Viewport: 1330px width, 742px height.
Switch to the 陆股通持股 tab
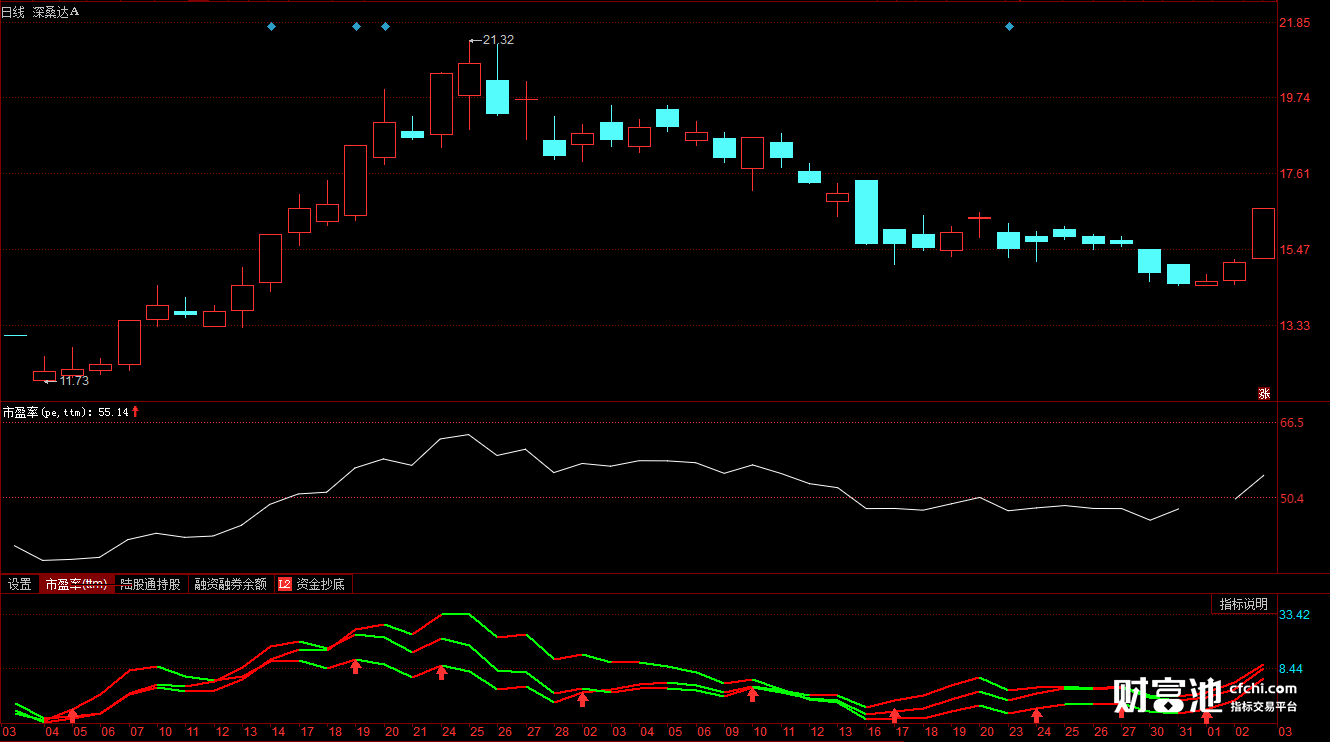(x=150, y=584)
